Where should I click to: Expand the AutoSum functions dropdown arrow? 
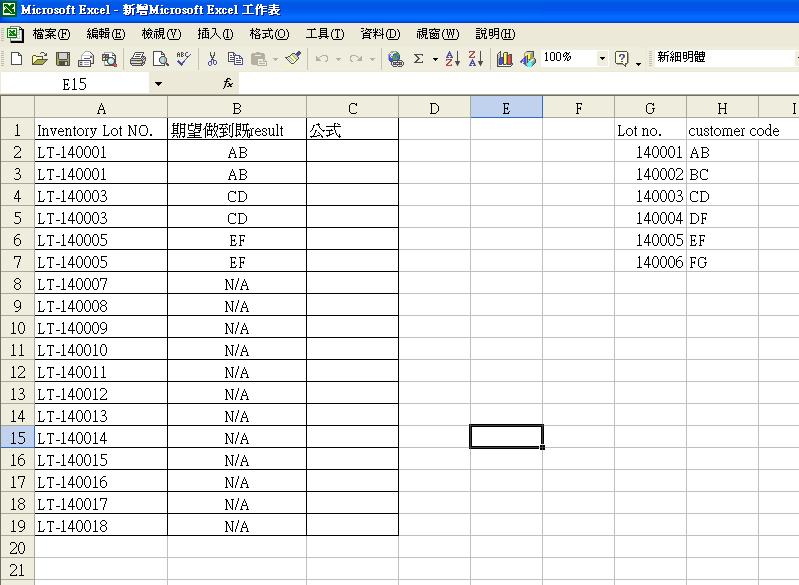point(435,60)
